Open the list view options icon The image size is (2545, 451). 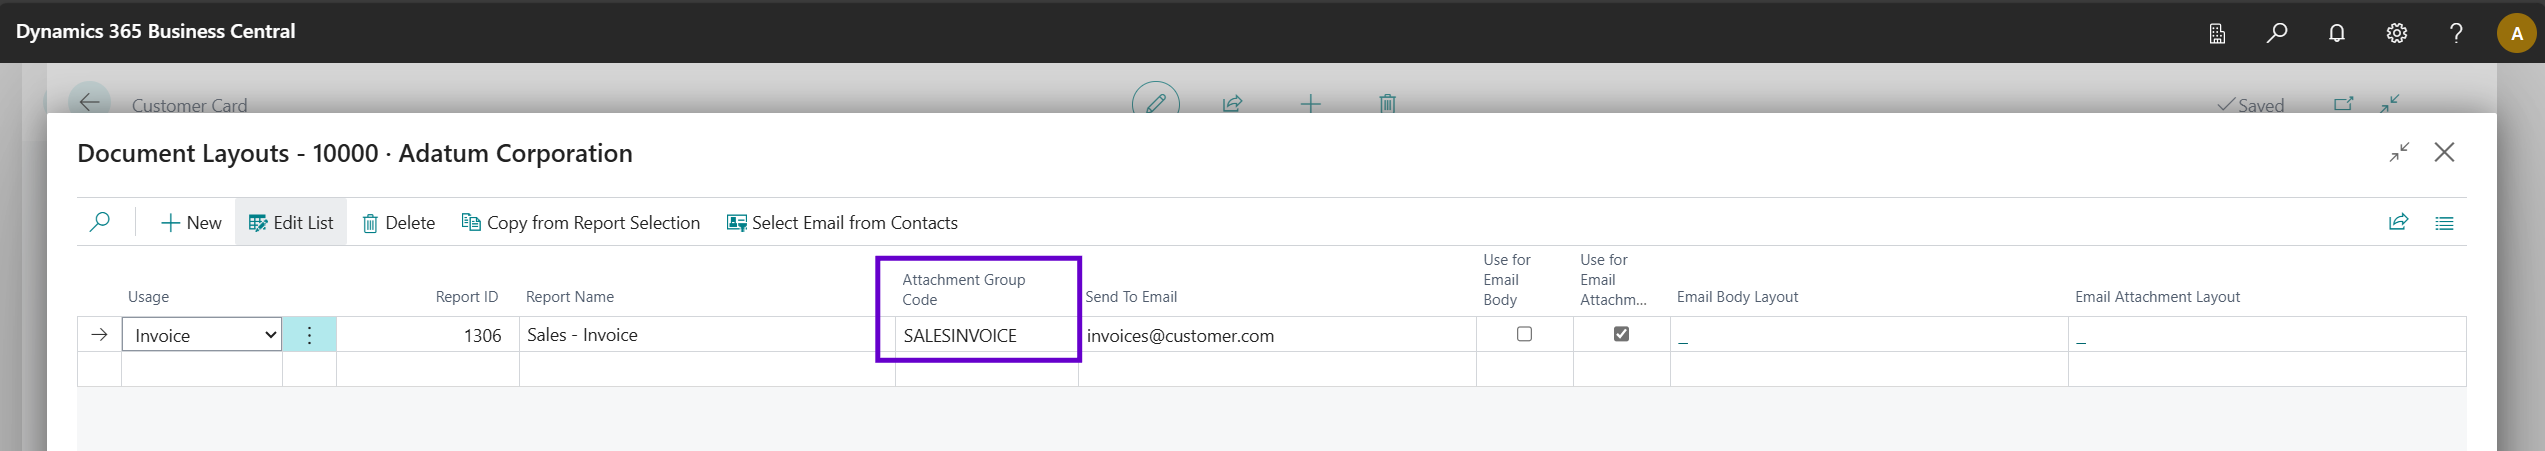click(2444, 223)
